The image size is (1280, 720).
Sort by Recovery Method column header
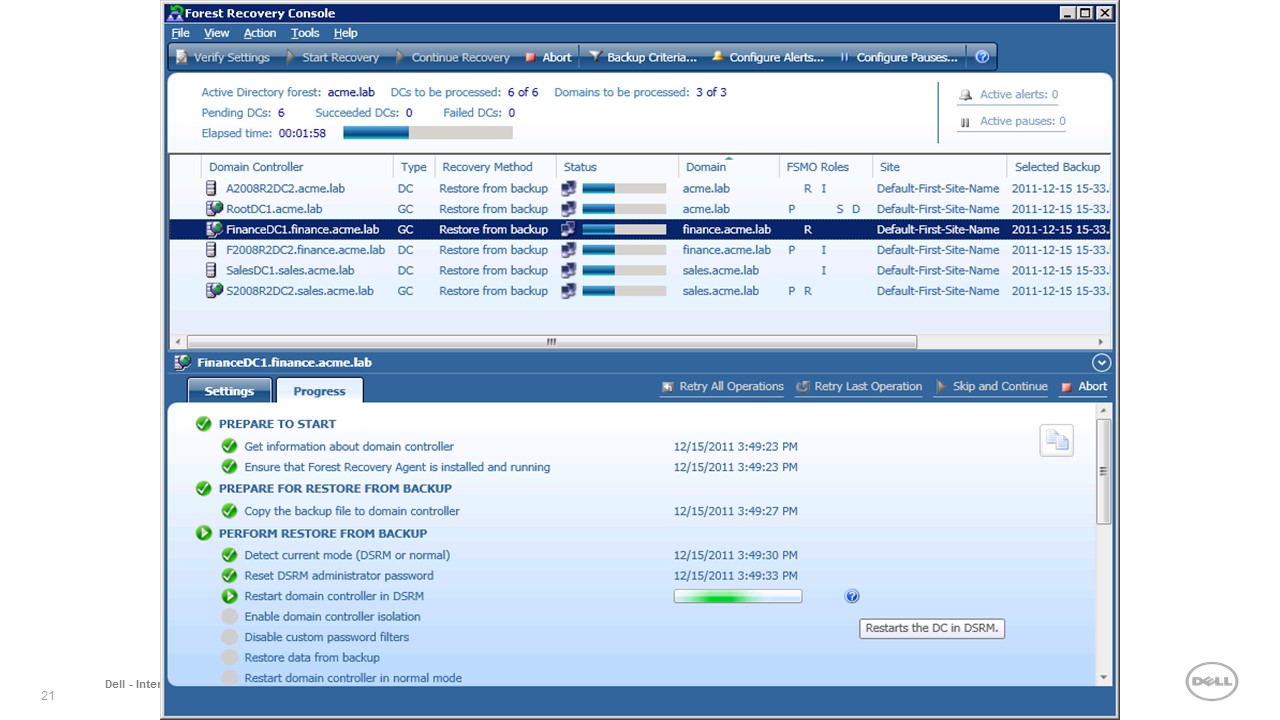coord(494,167)
